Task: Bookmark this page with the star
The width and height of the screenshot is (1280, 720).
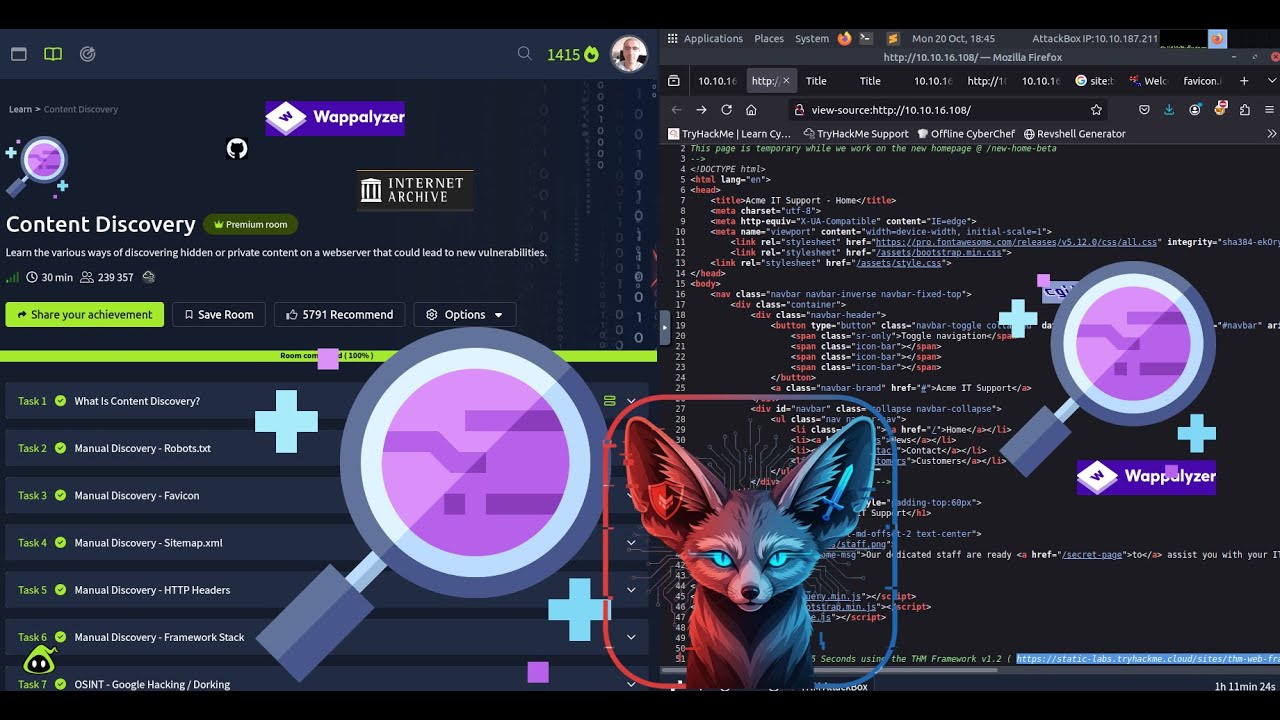Action: [1096, 110]
